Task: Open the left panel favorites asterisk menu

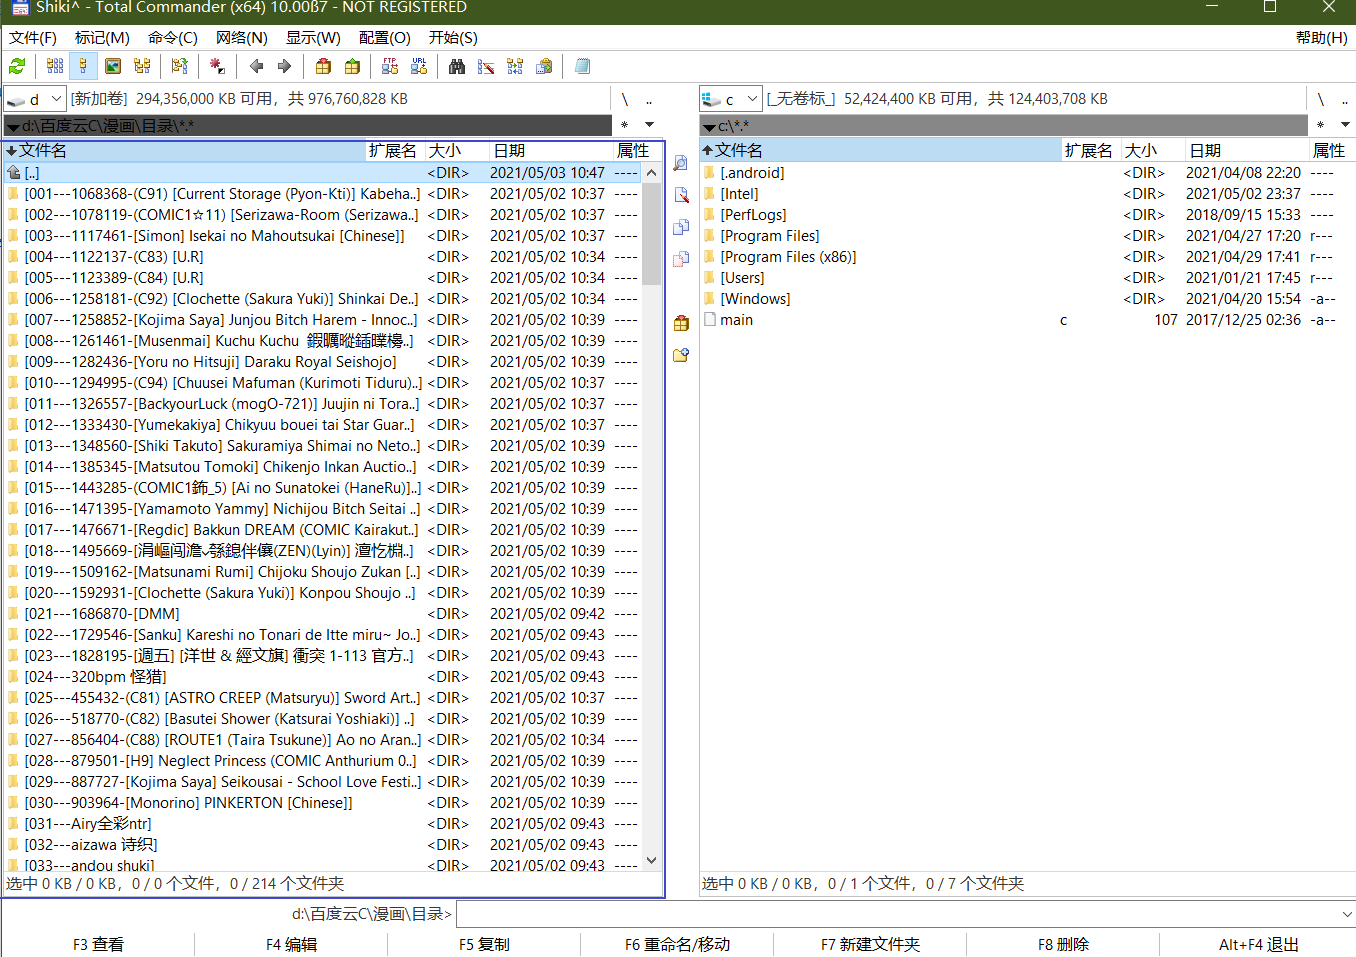Action: tap(625, 125)
